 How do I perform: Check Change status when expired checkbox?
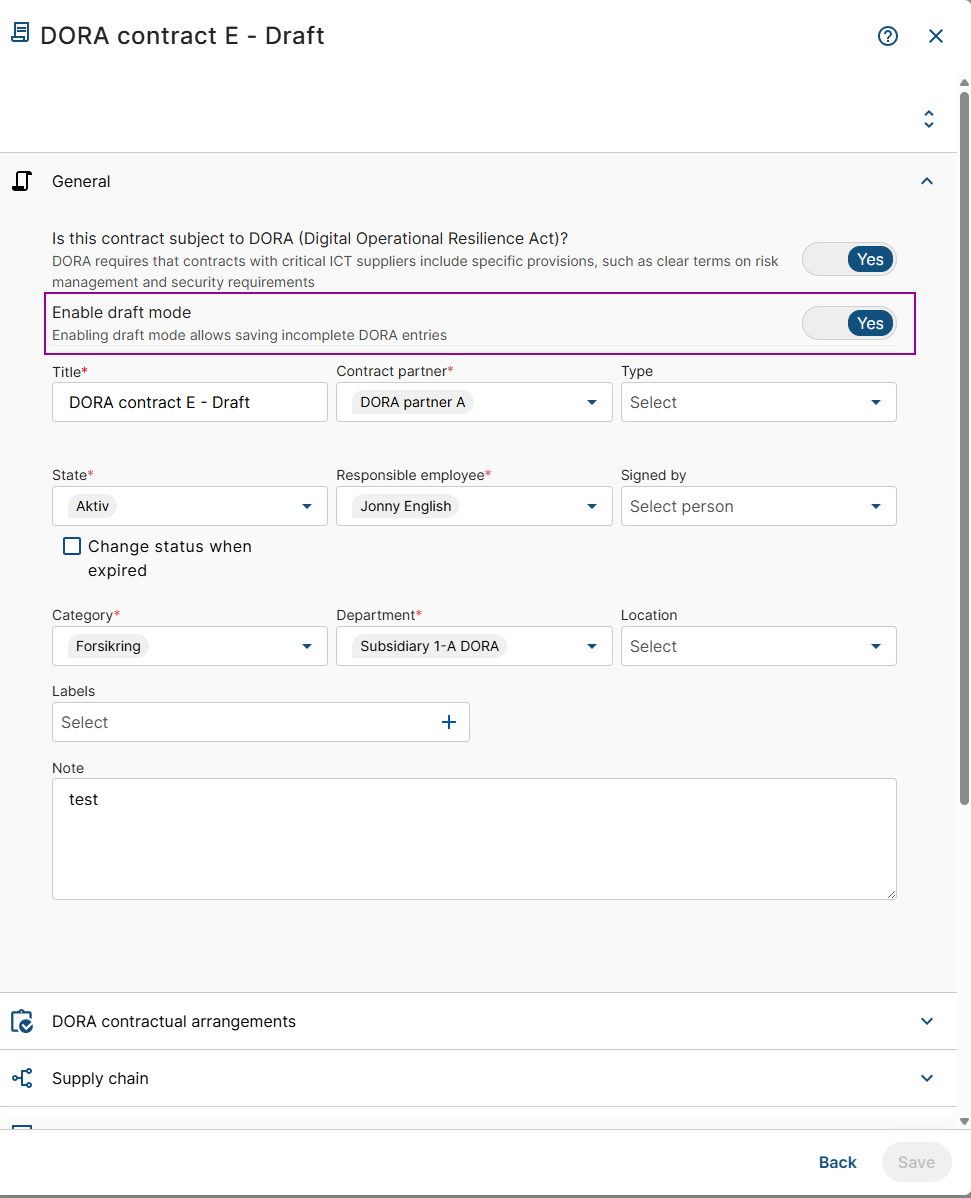click(x=72, y=546)
